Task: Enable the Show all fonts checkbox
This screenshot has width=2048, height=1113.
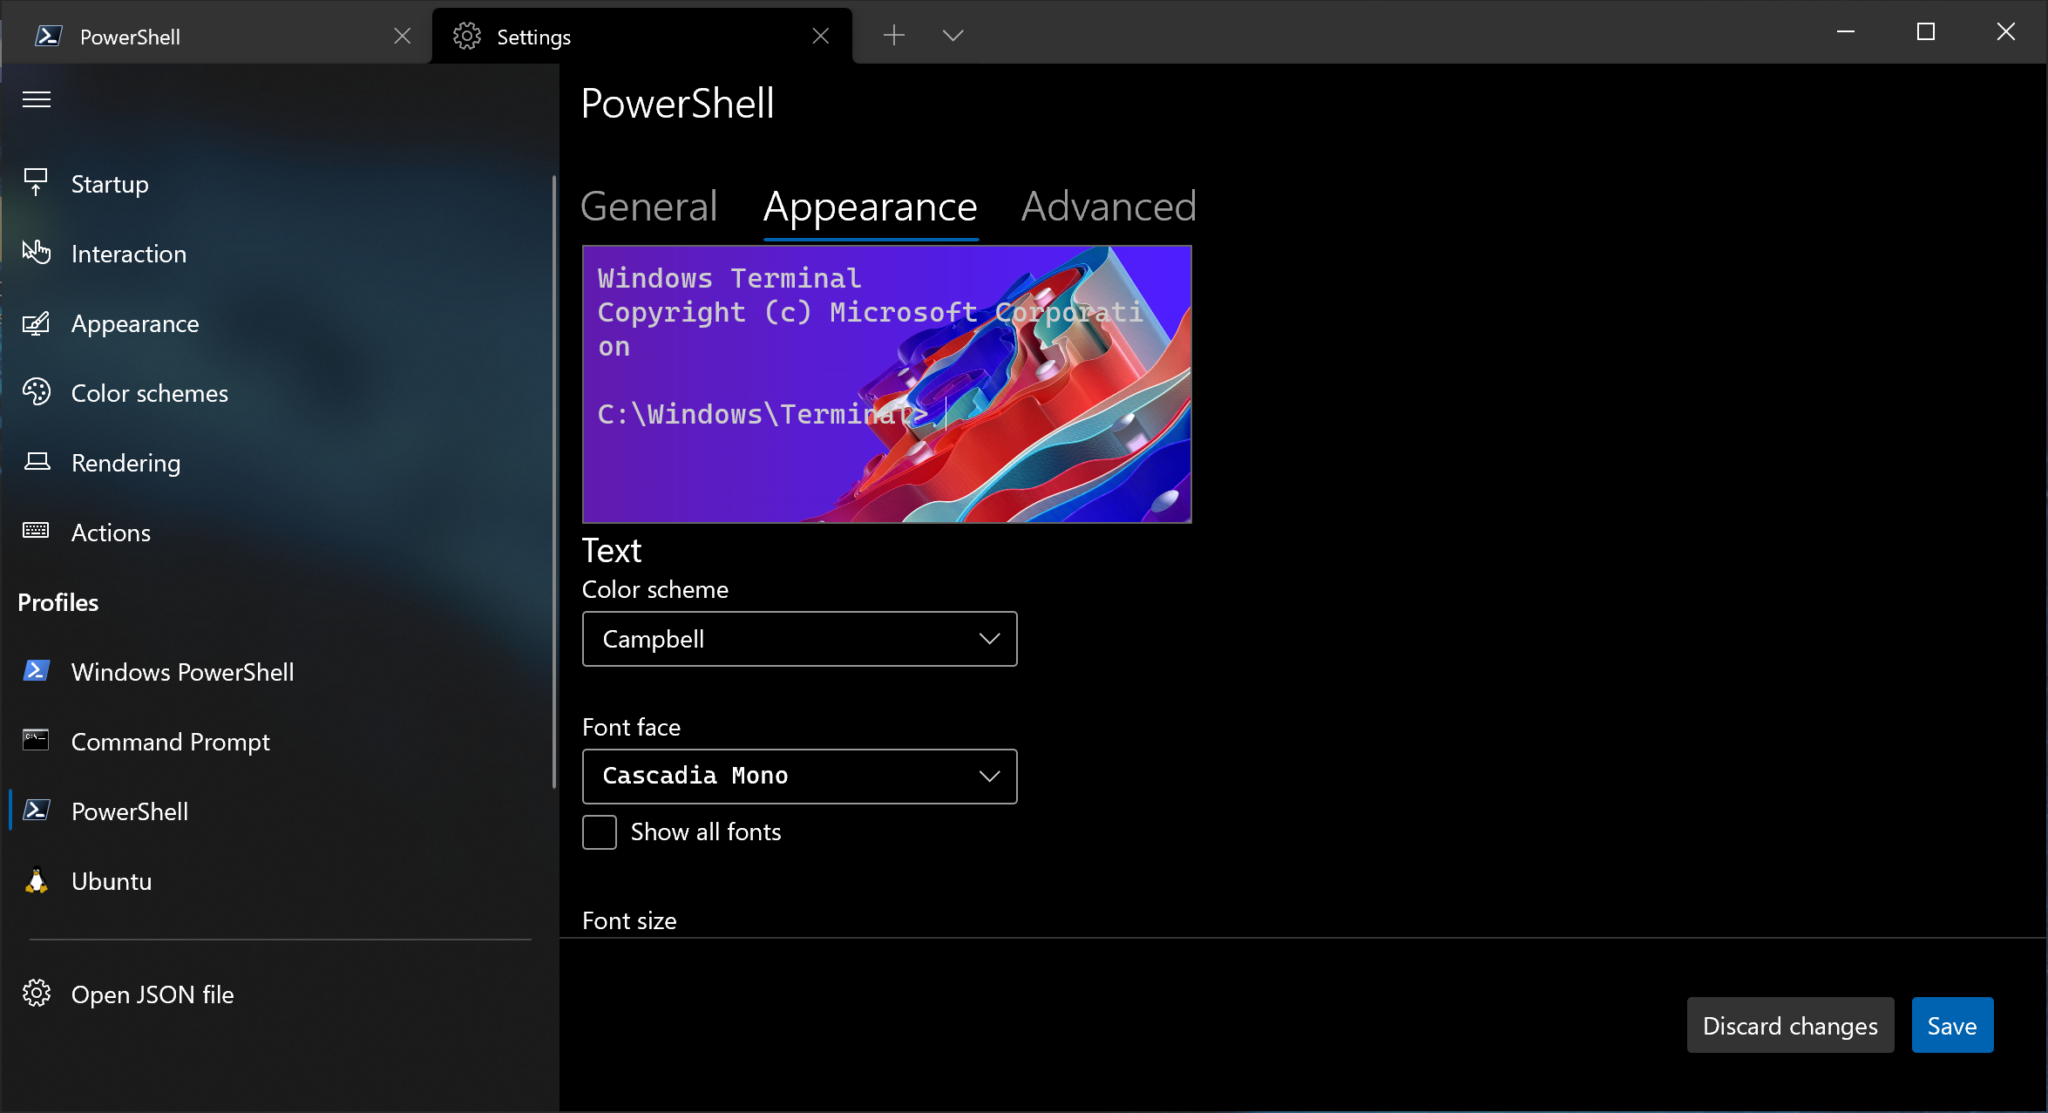Action: [599, 832]
